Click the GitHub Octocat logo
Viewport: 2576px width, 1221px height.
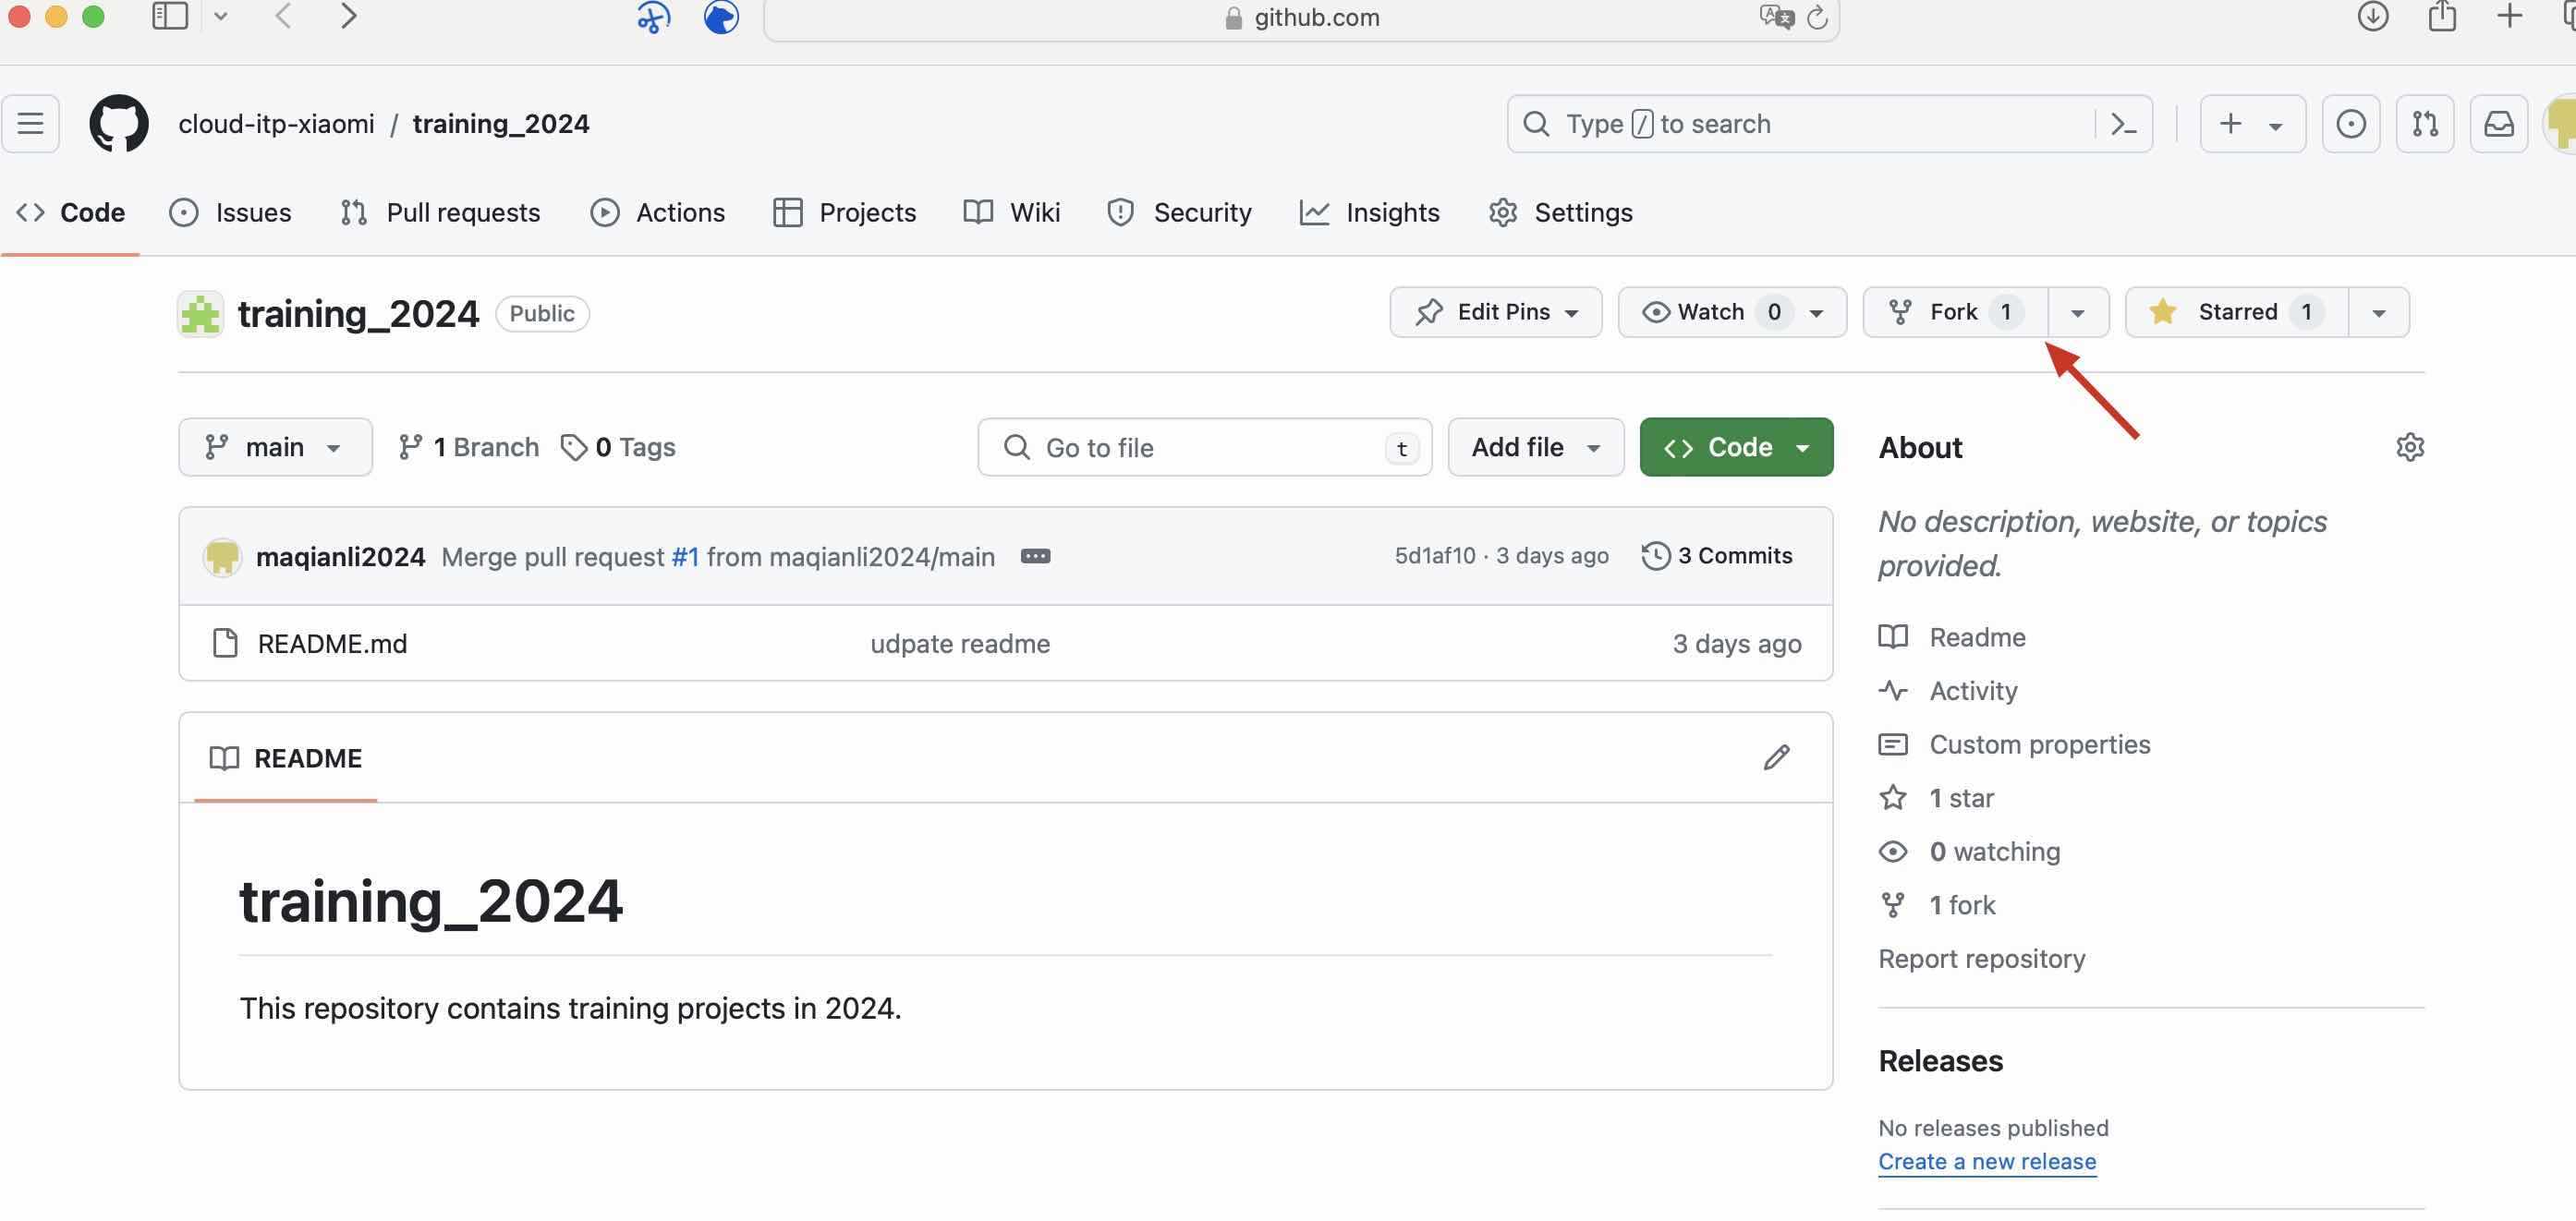pyautogui.click(x=119, y=124)
